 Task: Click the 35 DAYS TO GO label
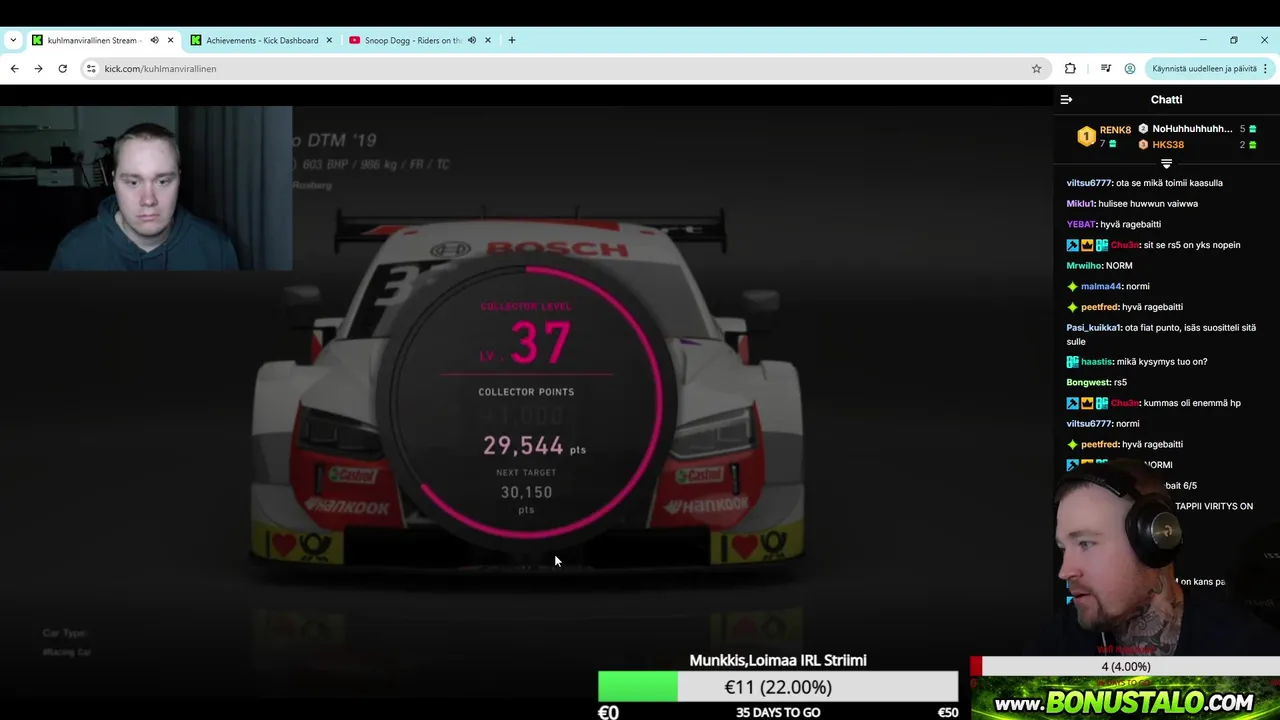coord(778,713)
